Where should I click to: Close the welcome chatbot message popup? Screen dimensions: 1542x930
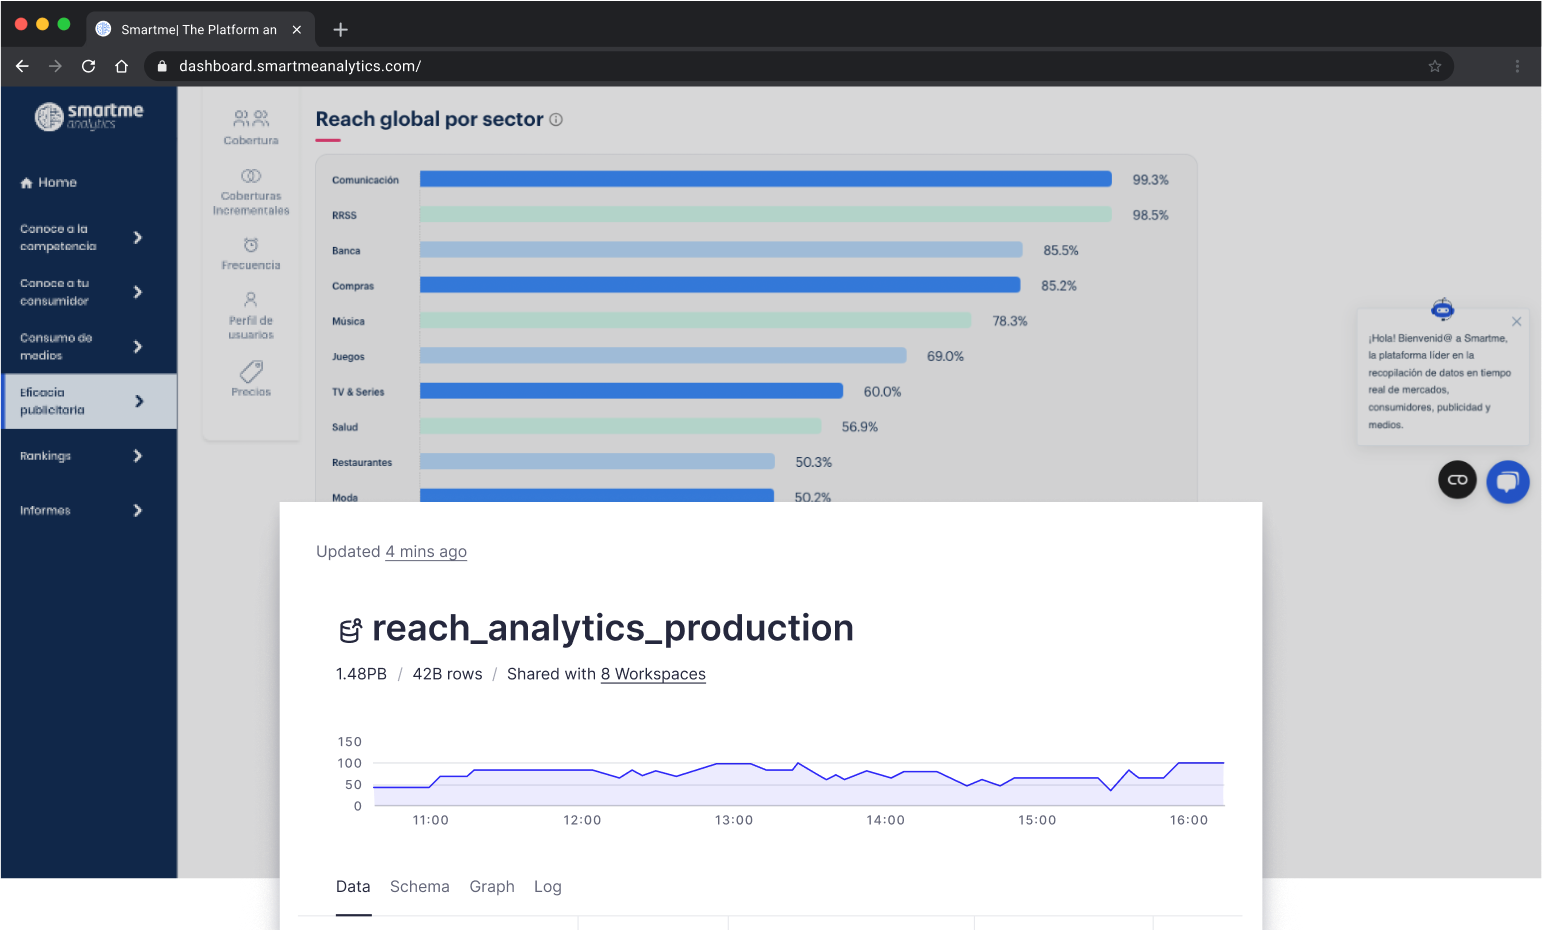tap(1516, 322)
